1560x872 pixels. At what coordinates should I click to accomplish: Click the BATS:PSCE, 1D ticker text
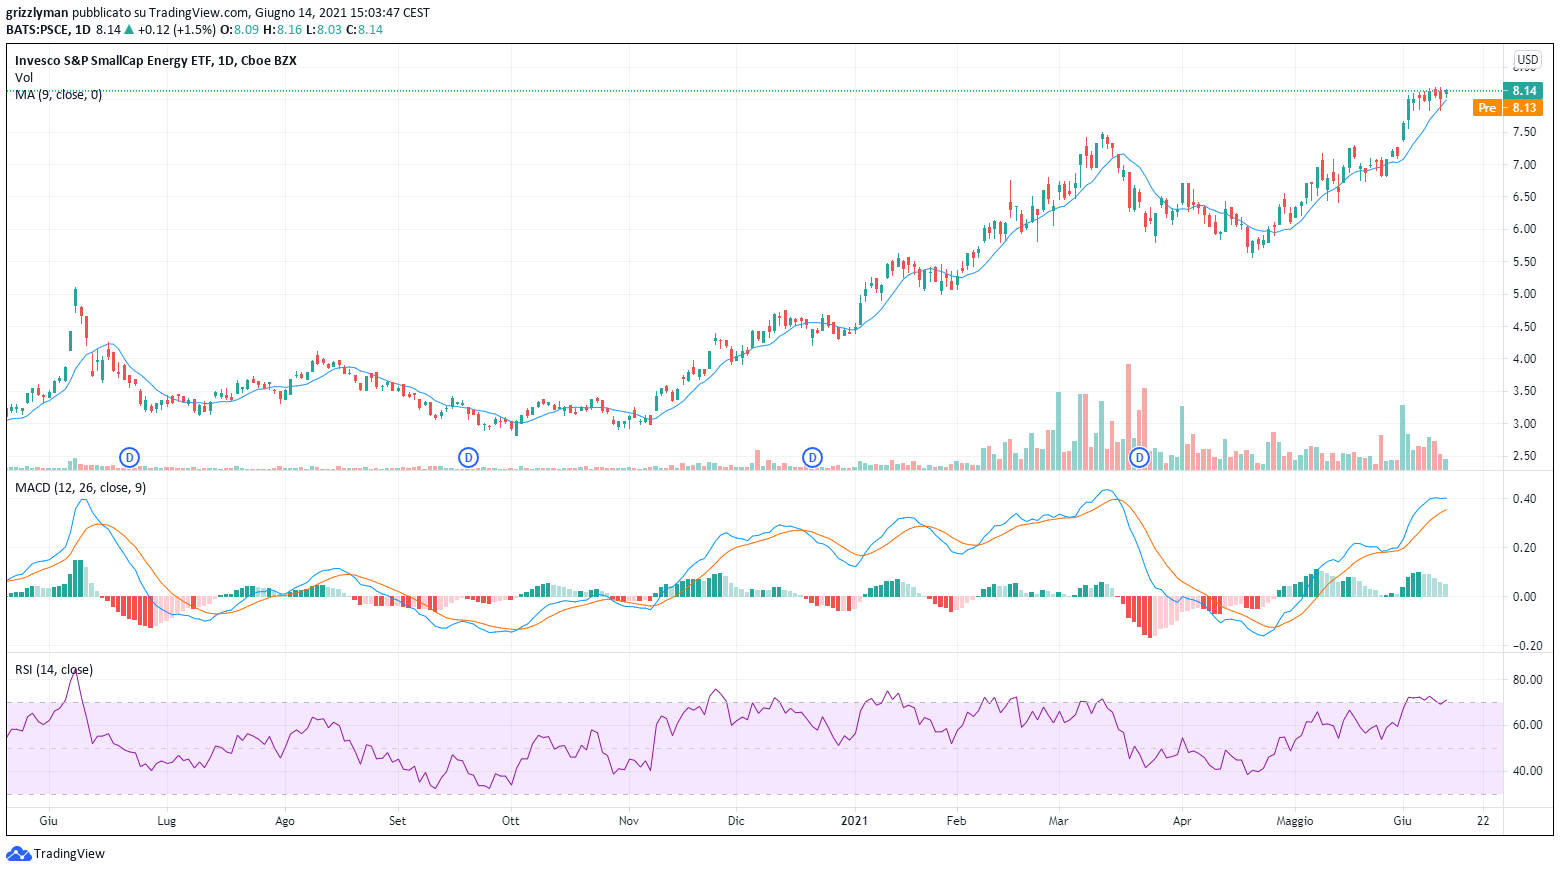pyautogui.click(x=48, y=29)
